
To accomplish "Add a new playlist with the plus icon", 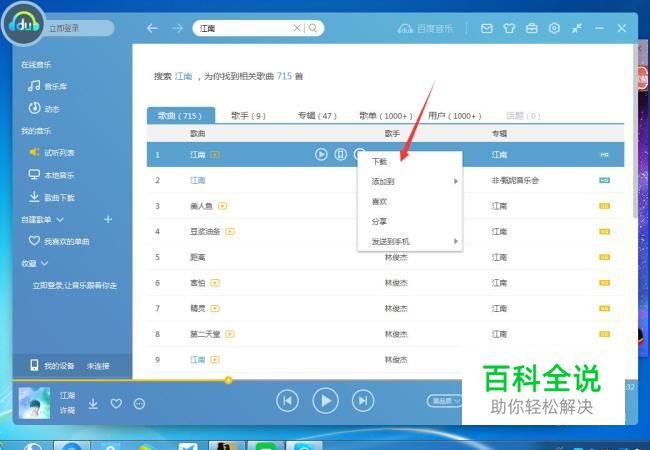I will (x=108, y=220).
